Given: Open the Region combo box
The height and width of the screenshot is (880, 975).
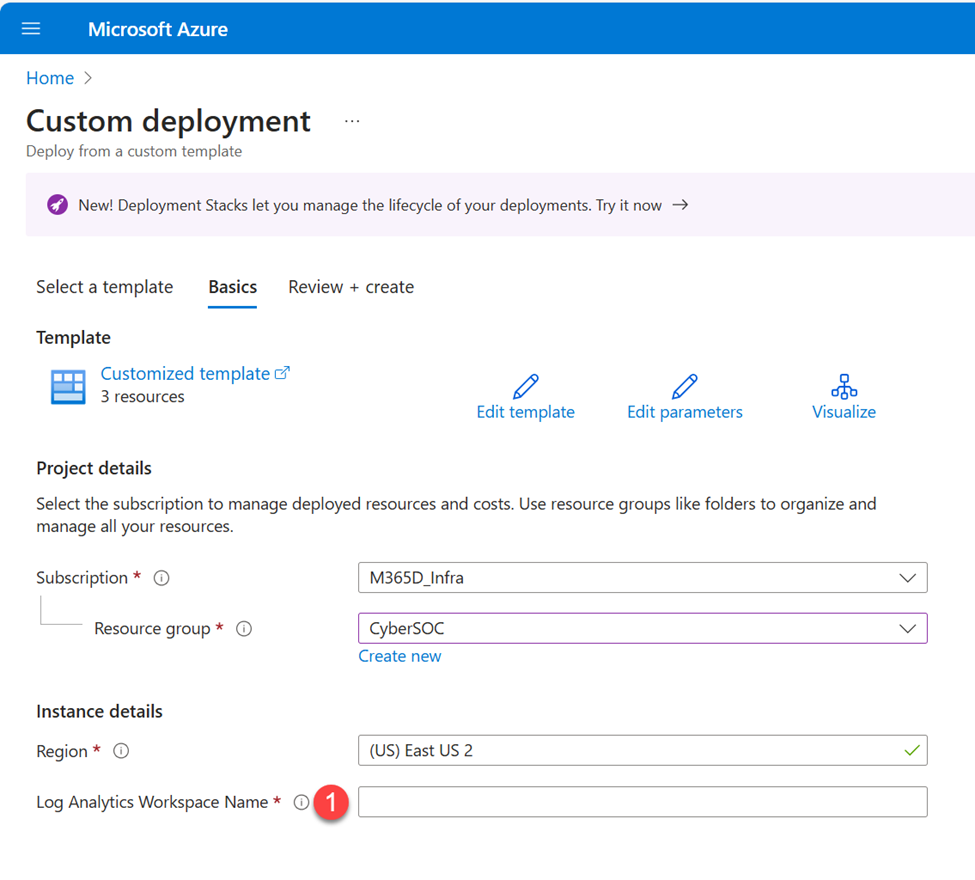Looking at the screenshot, I should coord(642,751).
